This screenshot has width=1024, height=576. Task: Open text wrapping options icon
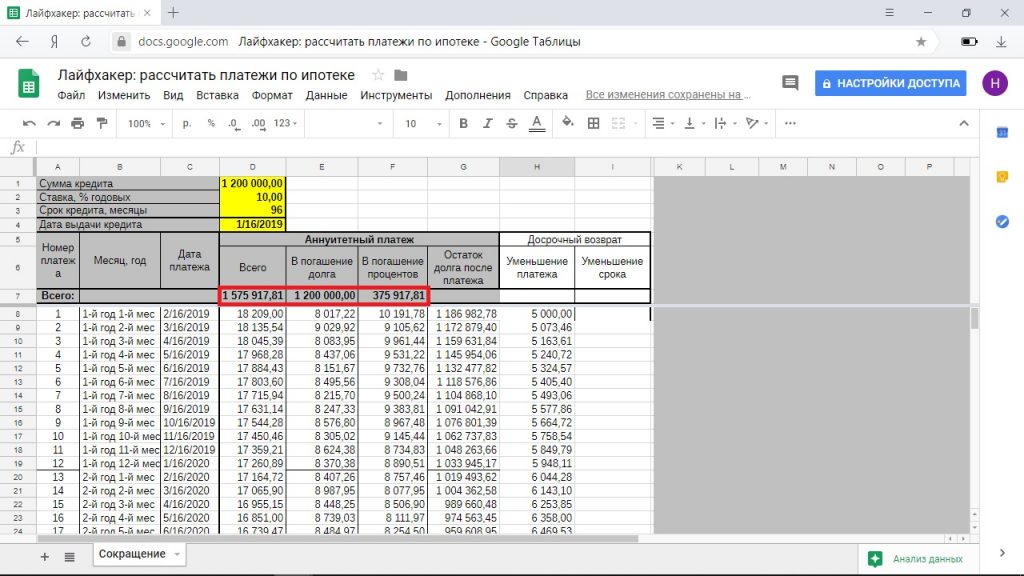720,123
